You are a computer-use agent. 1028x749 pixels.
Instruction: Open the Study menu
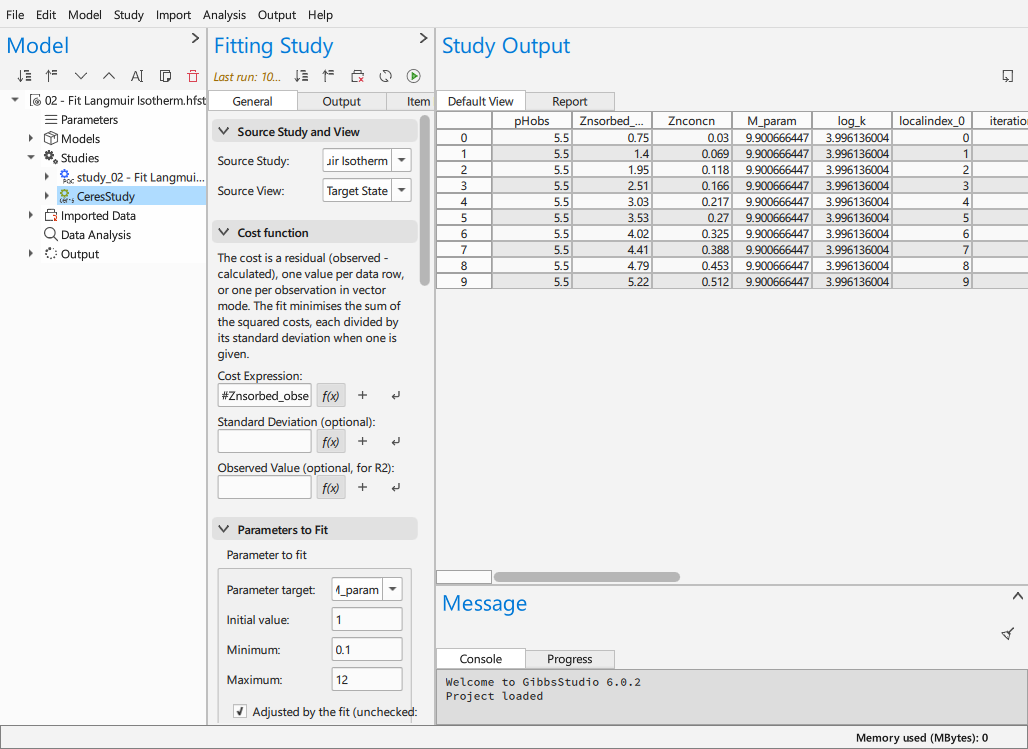[128, 14]
